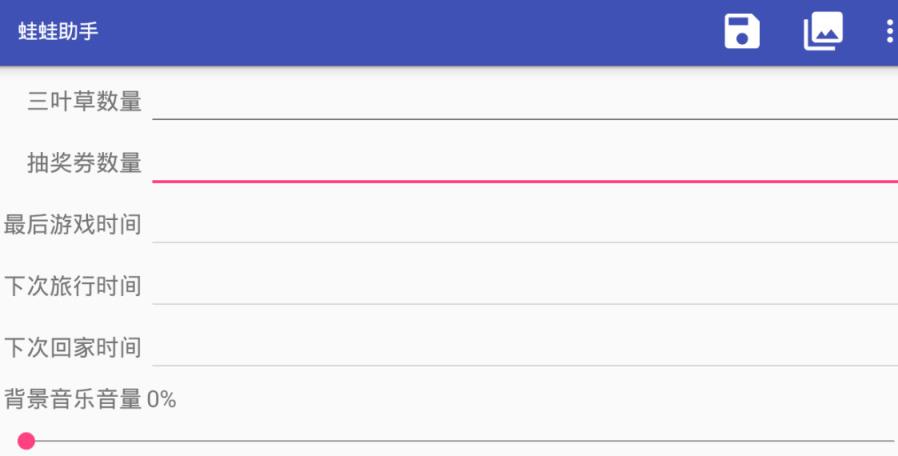
Task: Click the save floppy disk icon
Action: (742, 32)
